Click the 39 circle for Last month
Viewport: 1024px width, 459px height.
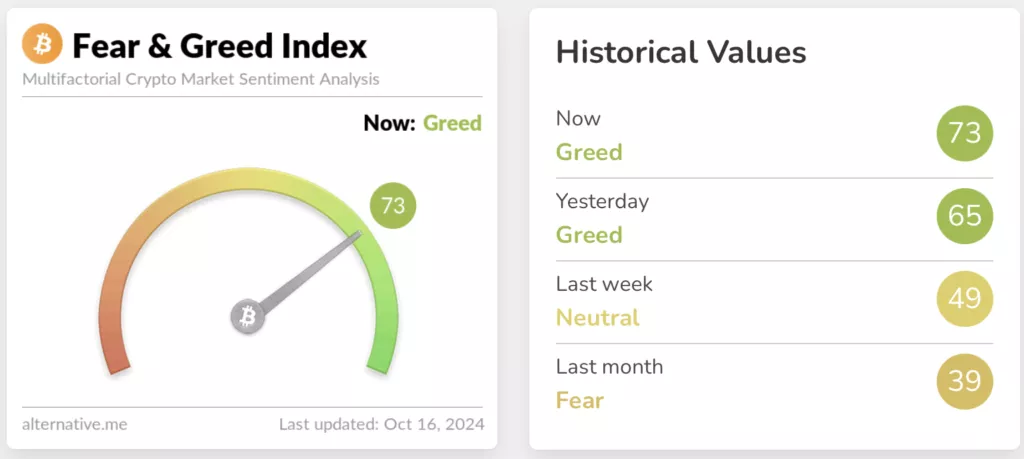(965, 382)
